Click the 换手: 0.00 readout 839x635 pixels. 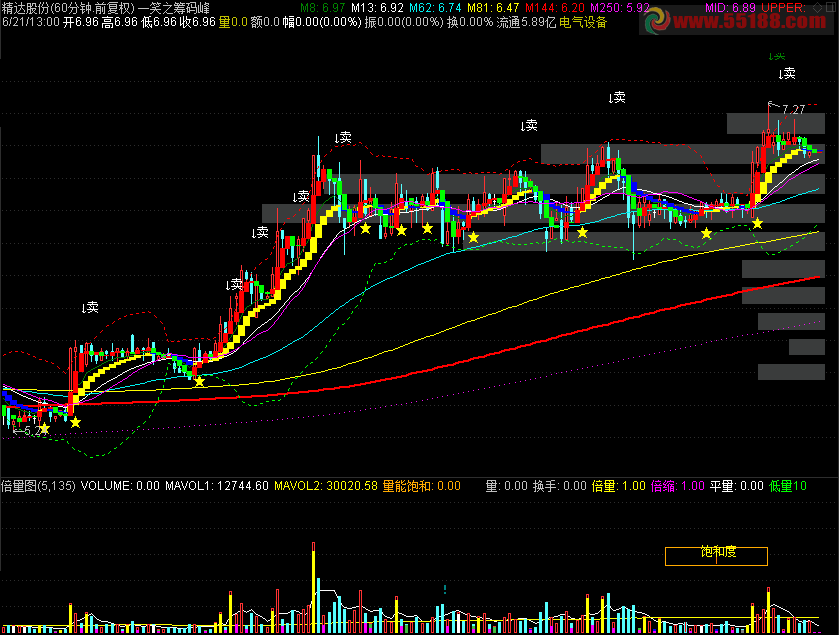560,486
